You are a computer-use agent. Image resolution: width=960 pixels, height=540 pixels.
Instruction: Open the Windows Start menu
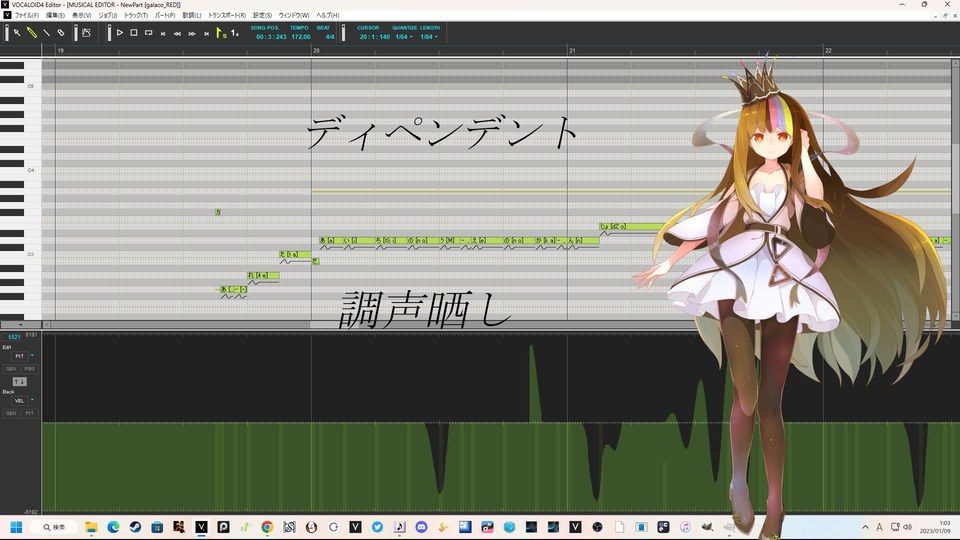tap(16, 527)
